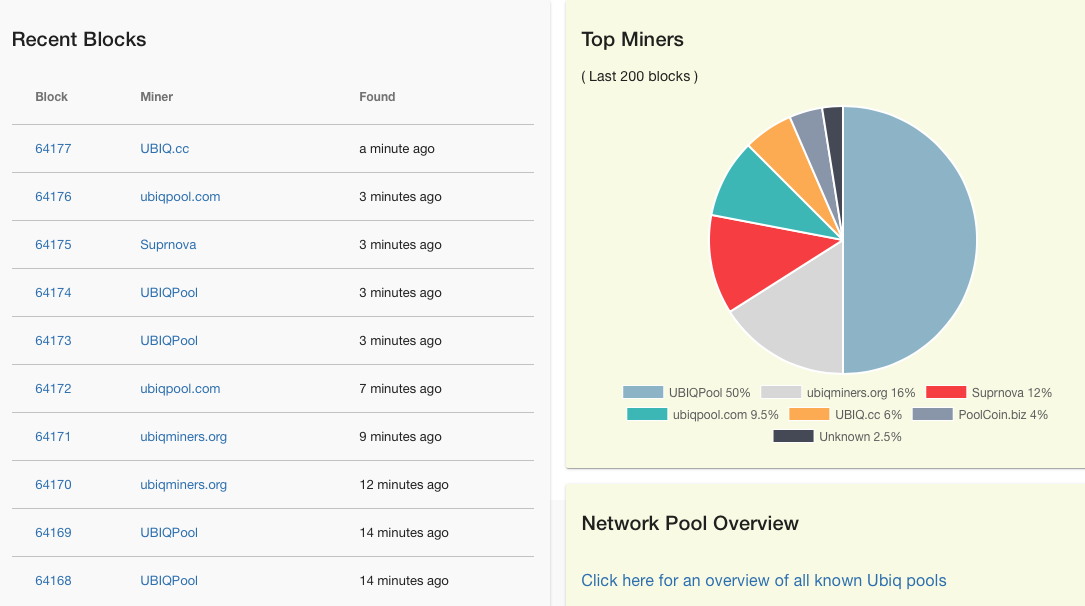Toggle UBIQ.cc 6% legend swatch
Viewport: 1085px width, 606px height.
pos(809,414)
